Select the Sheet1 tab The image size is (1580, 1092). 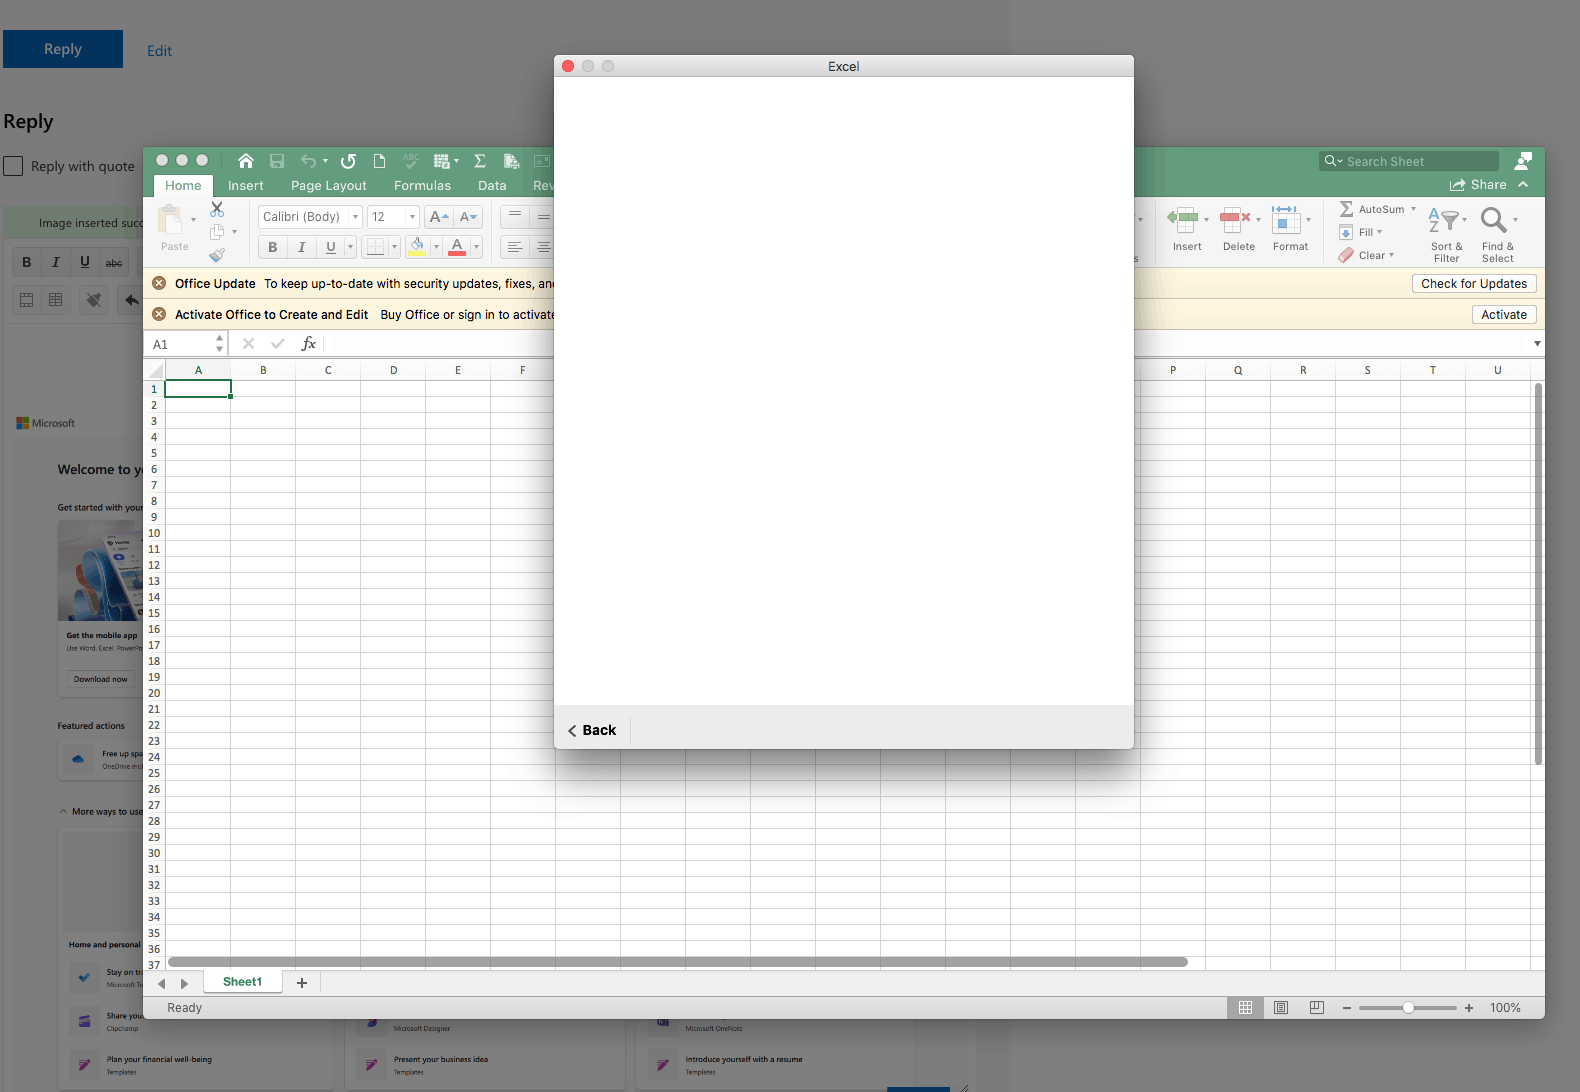click(x=243, y=982)
